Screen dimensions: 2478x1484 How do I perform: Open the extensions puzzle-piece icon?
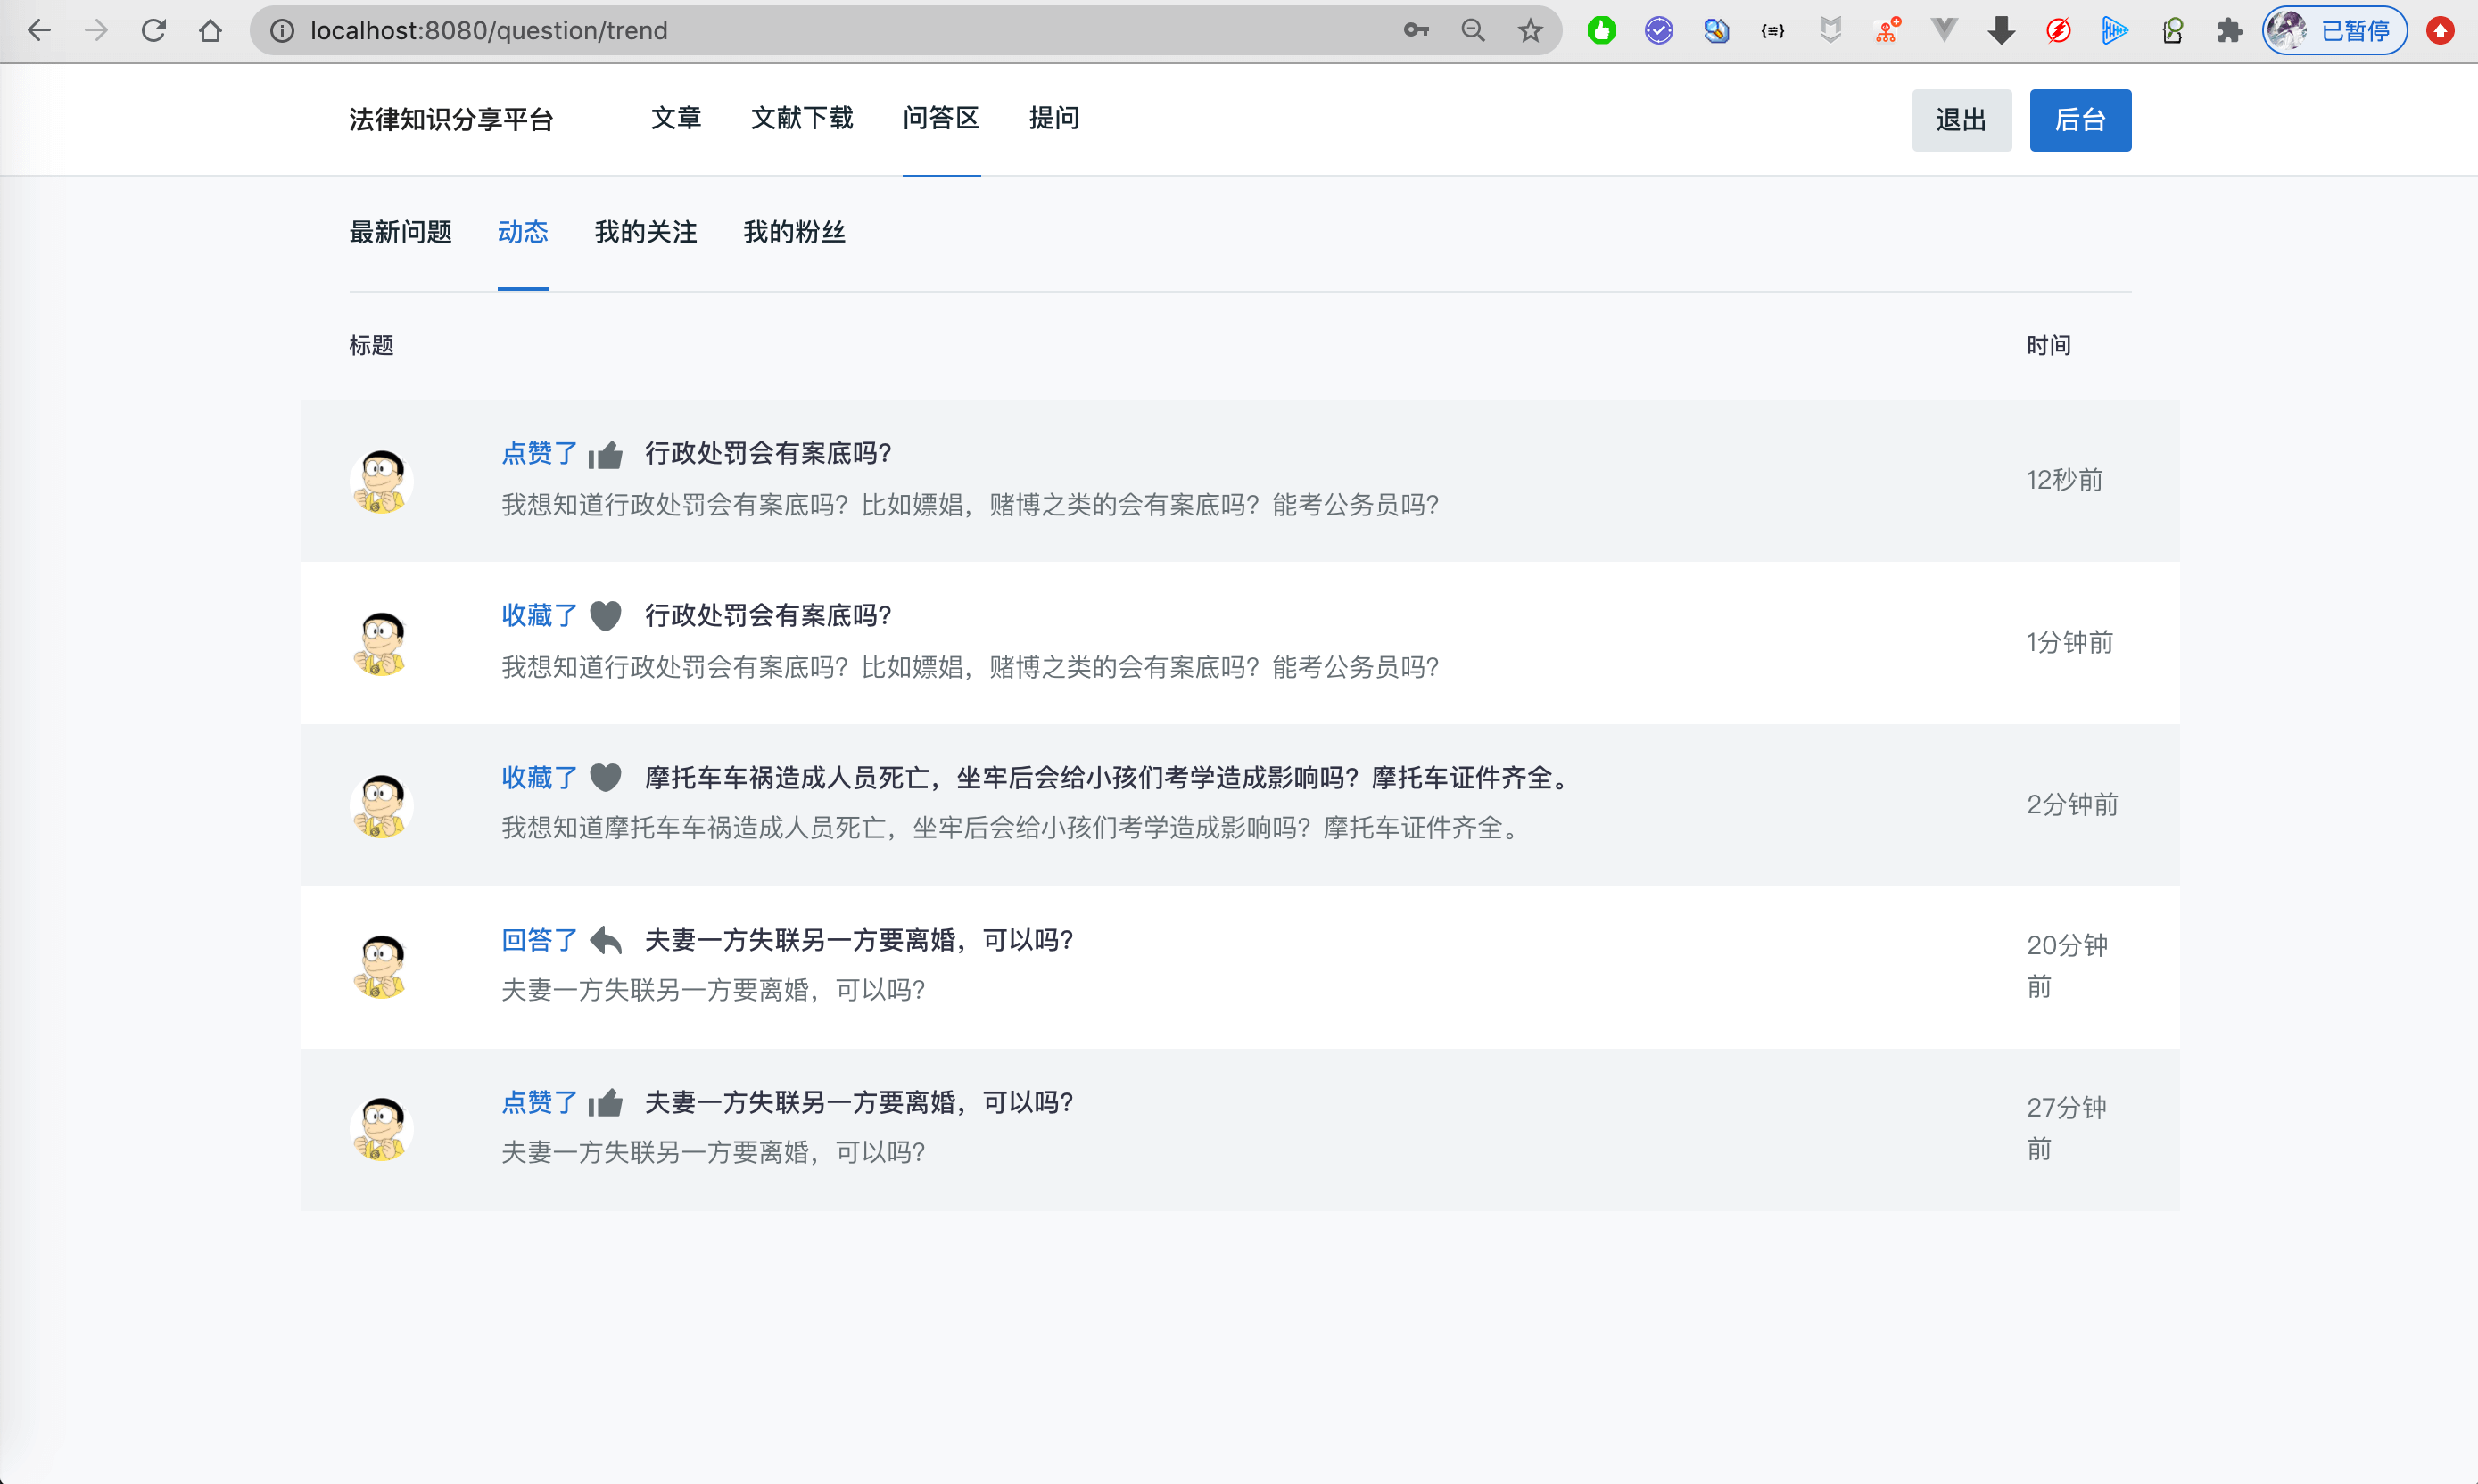click(2229, 30)
